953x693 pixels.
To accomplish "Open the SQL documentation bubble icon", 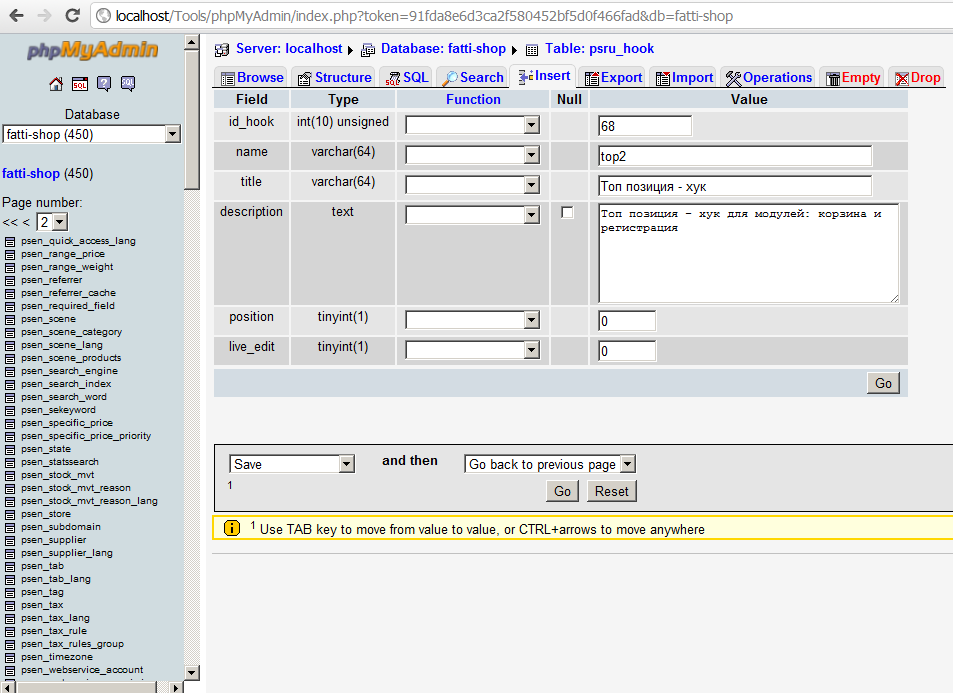I will click(x=128, y=84).
